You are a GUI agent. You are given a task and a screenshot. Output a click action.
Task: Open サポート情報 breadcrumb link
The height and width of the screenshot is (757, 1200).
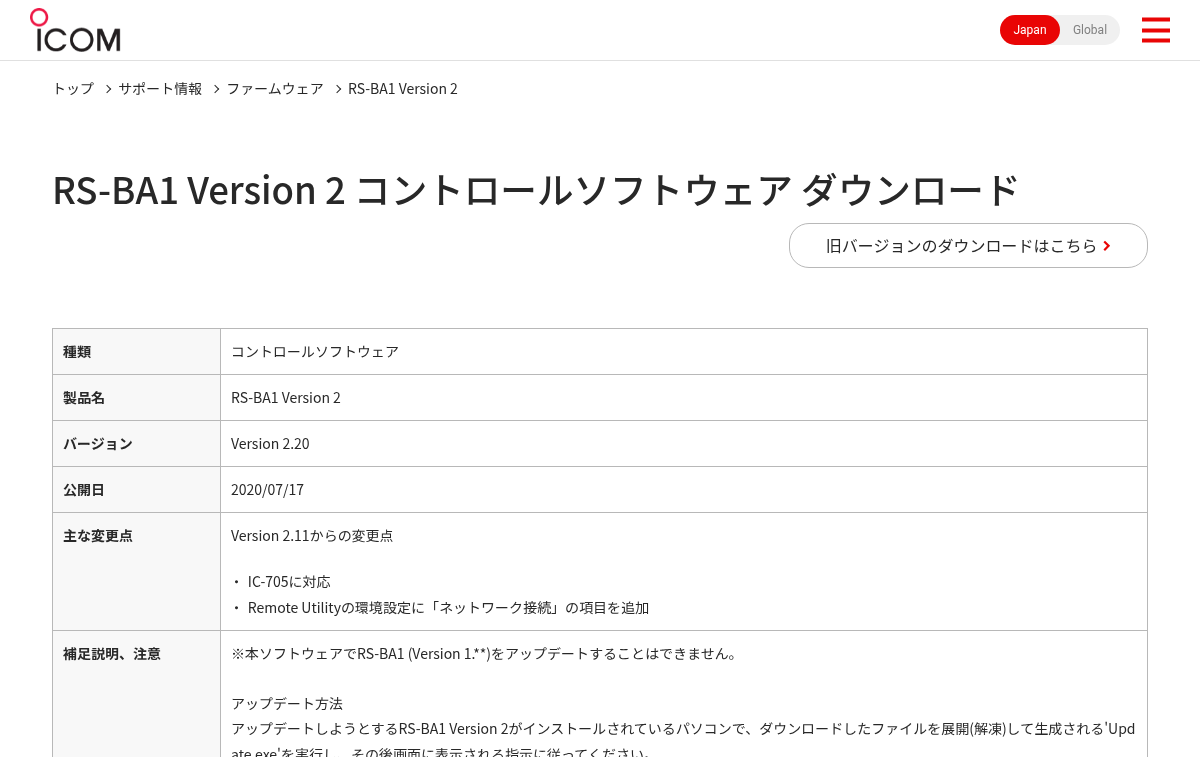point(160,88)
